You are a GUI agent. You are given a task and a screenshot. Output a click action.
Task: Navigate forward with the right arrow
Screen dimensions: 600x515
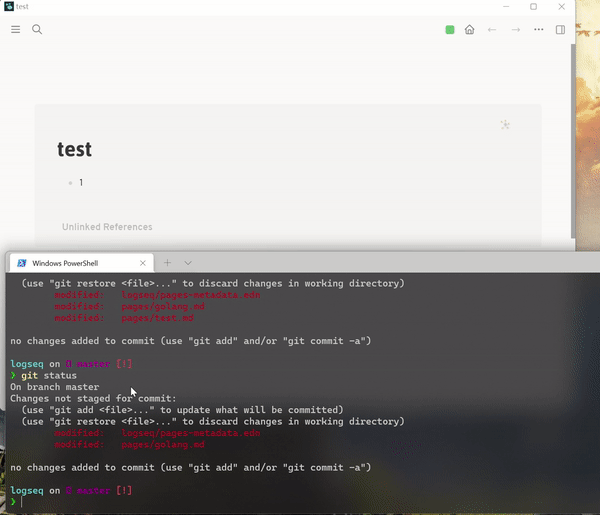pyautogui.click(x=515, y=30)
